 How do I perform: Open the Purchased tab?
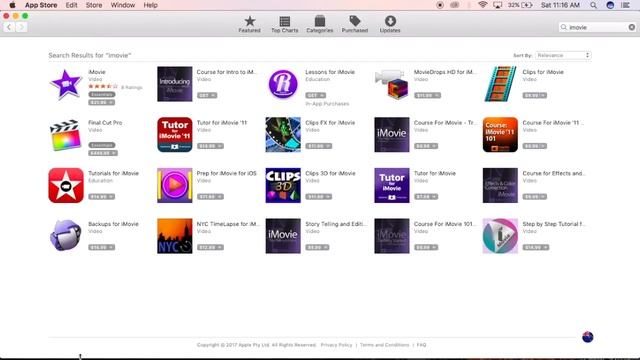355,24
